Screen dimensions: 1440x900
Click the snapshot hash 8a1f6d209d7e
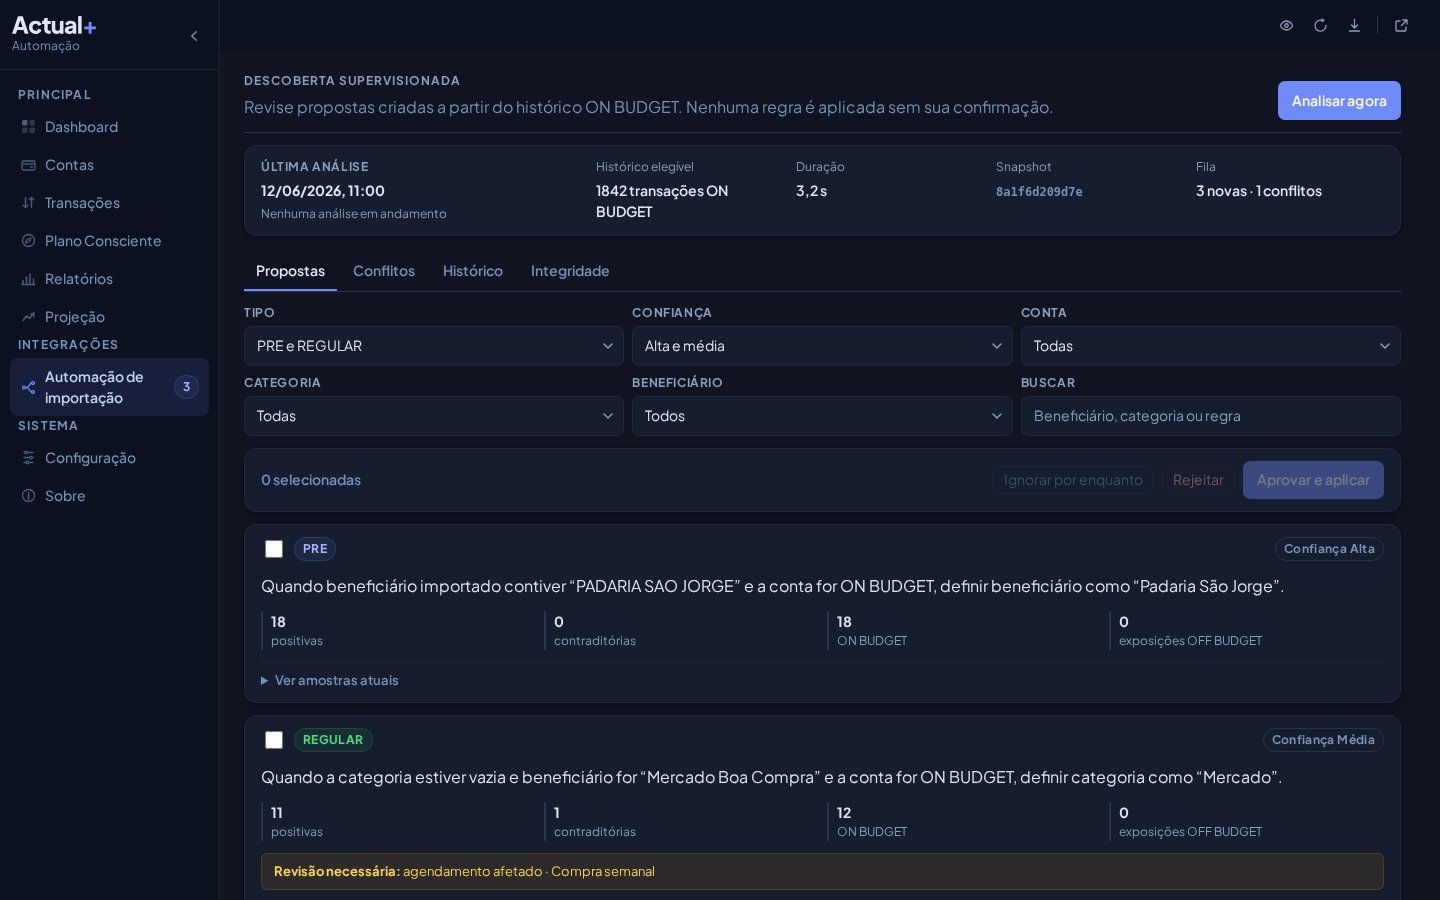click(x=1039, y=192)
